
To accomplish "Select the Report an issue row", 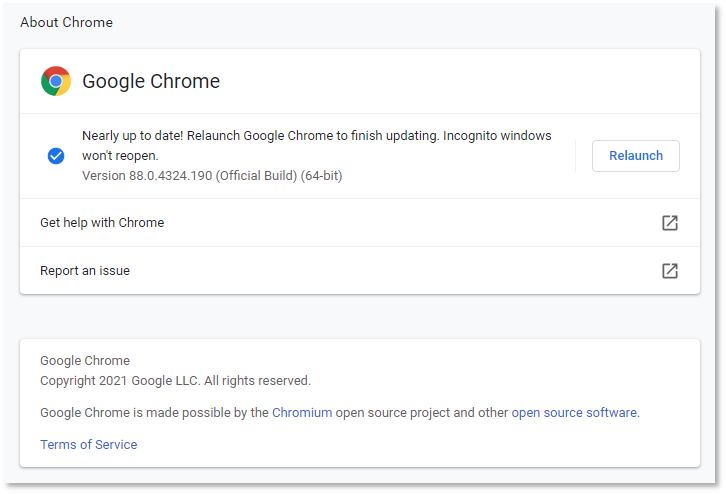I will click(x=360, y=271).
